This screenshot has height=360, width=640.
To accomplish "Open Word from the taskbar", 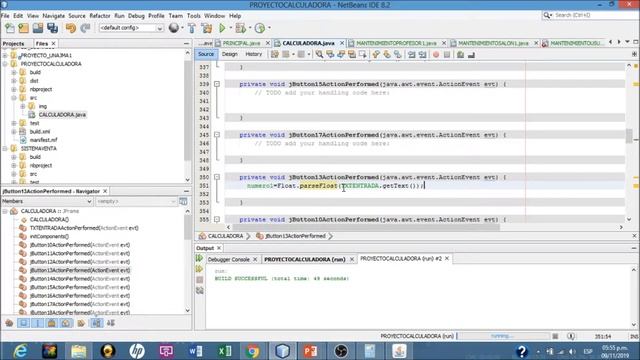I will (196, 351).
